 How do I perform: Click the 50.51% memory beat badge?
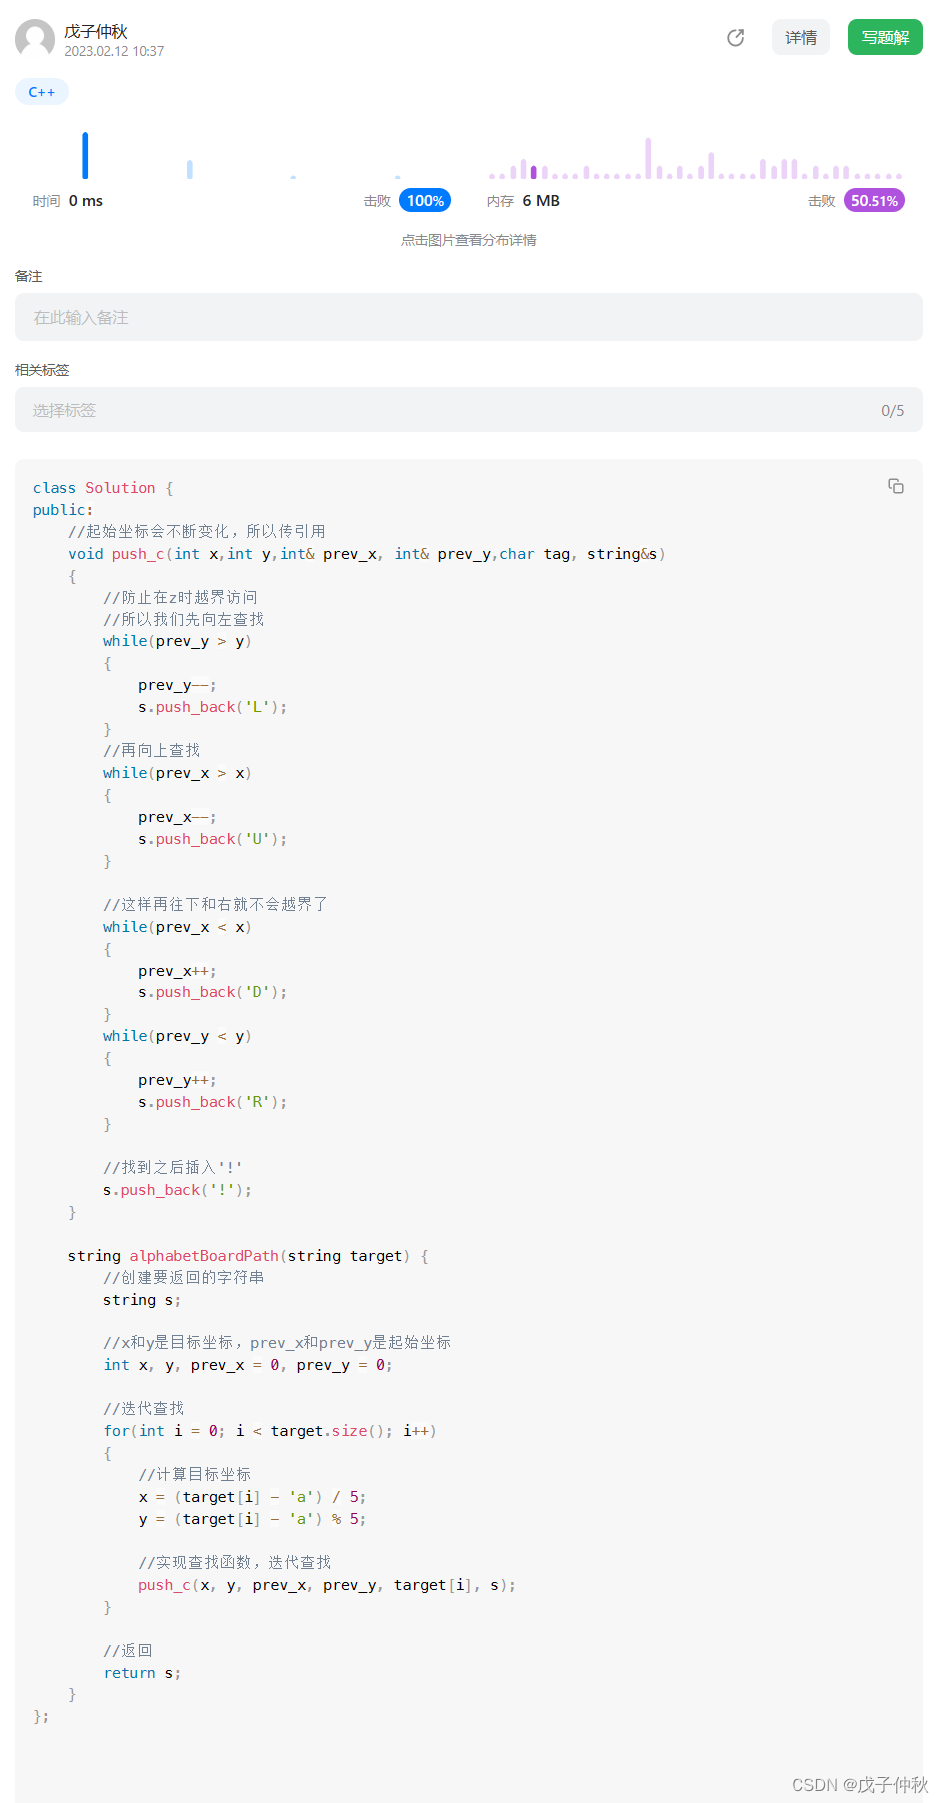874,201
